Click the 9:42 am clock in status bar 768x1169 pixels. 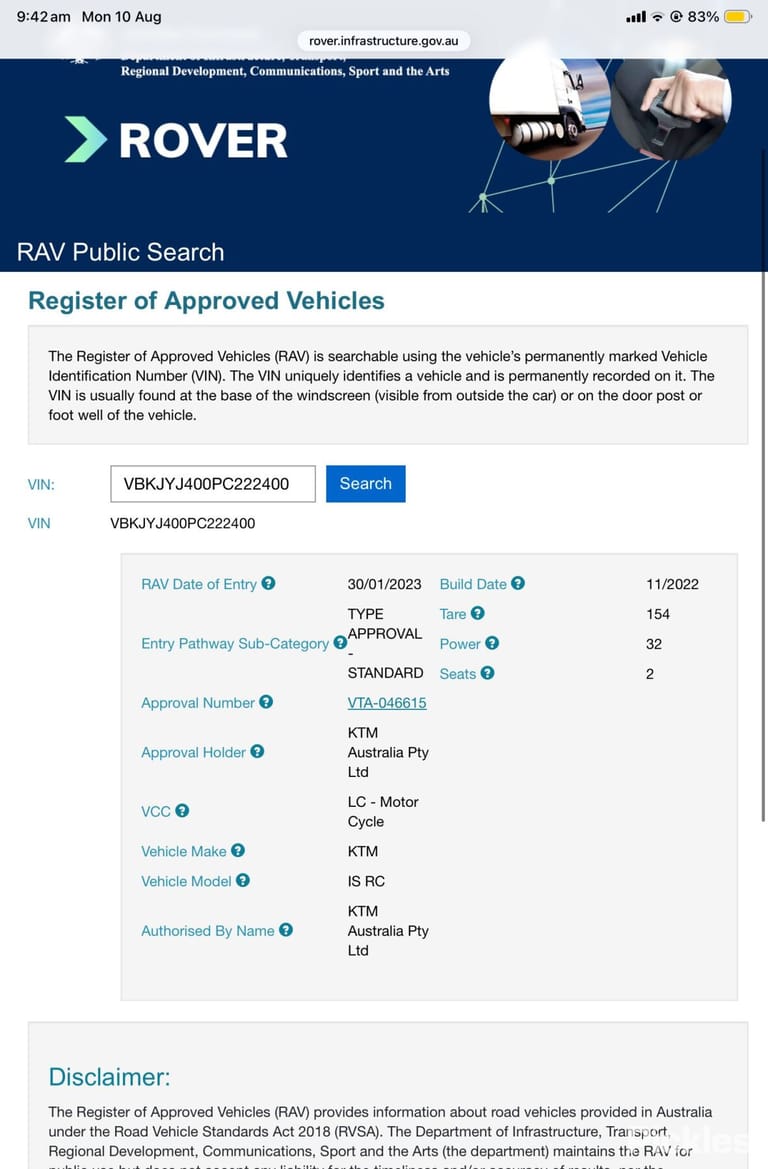[x=43, y=16]
